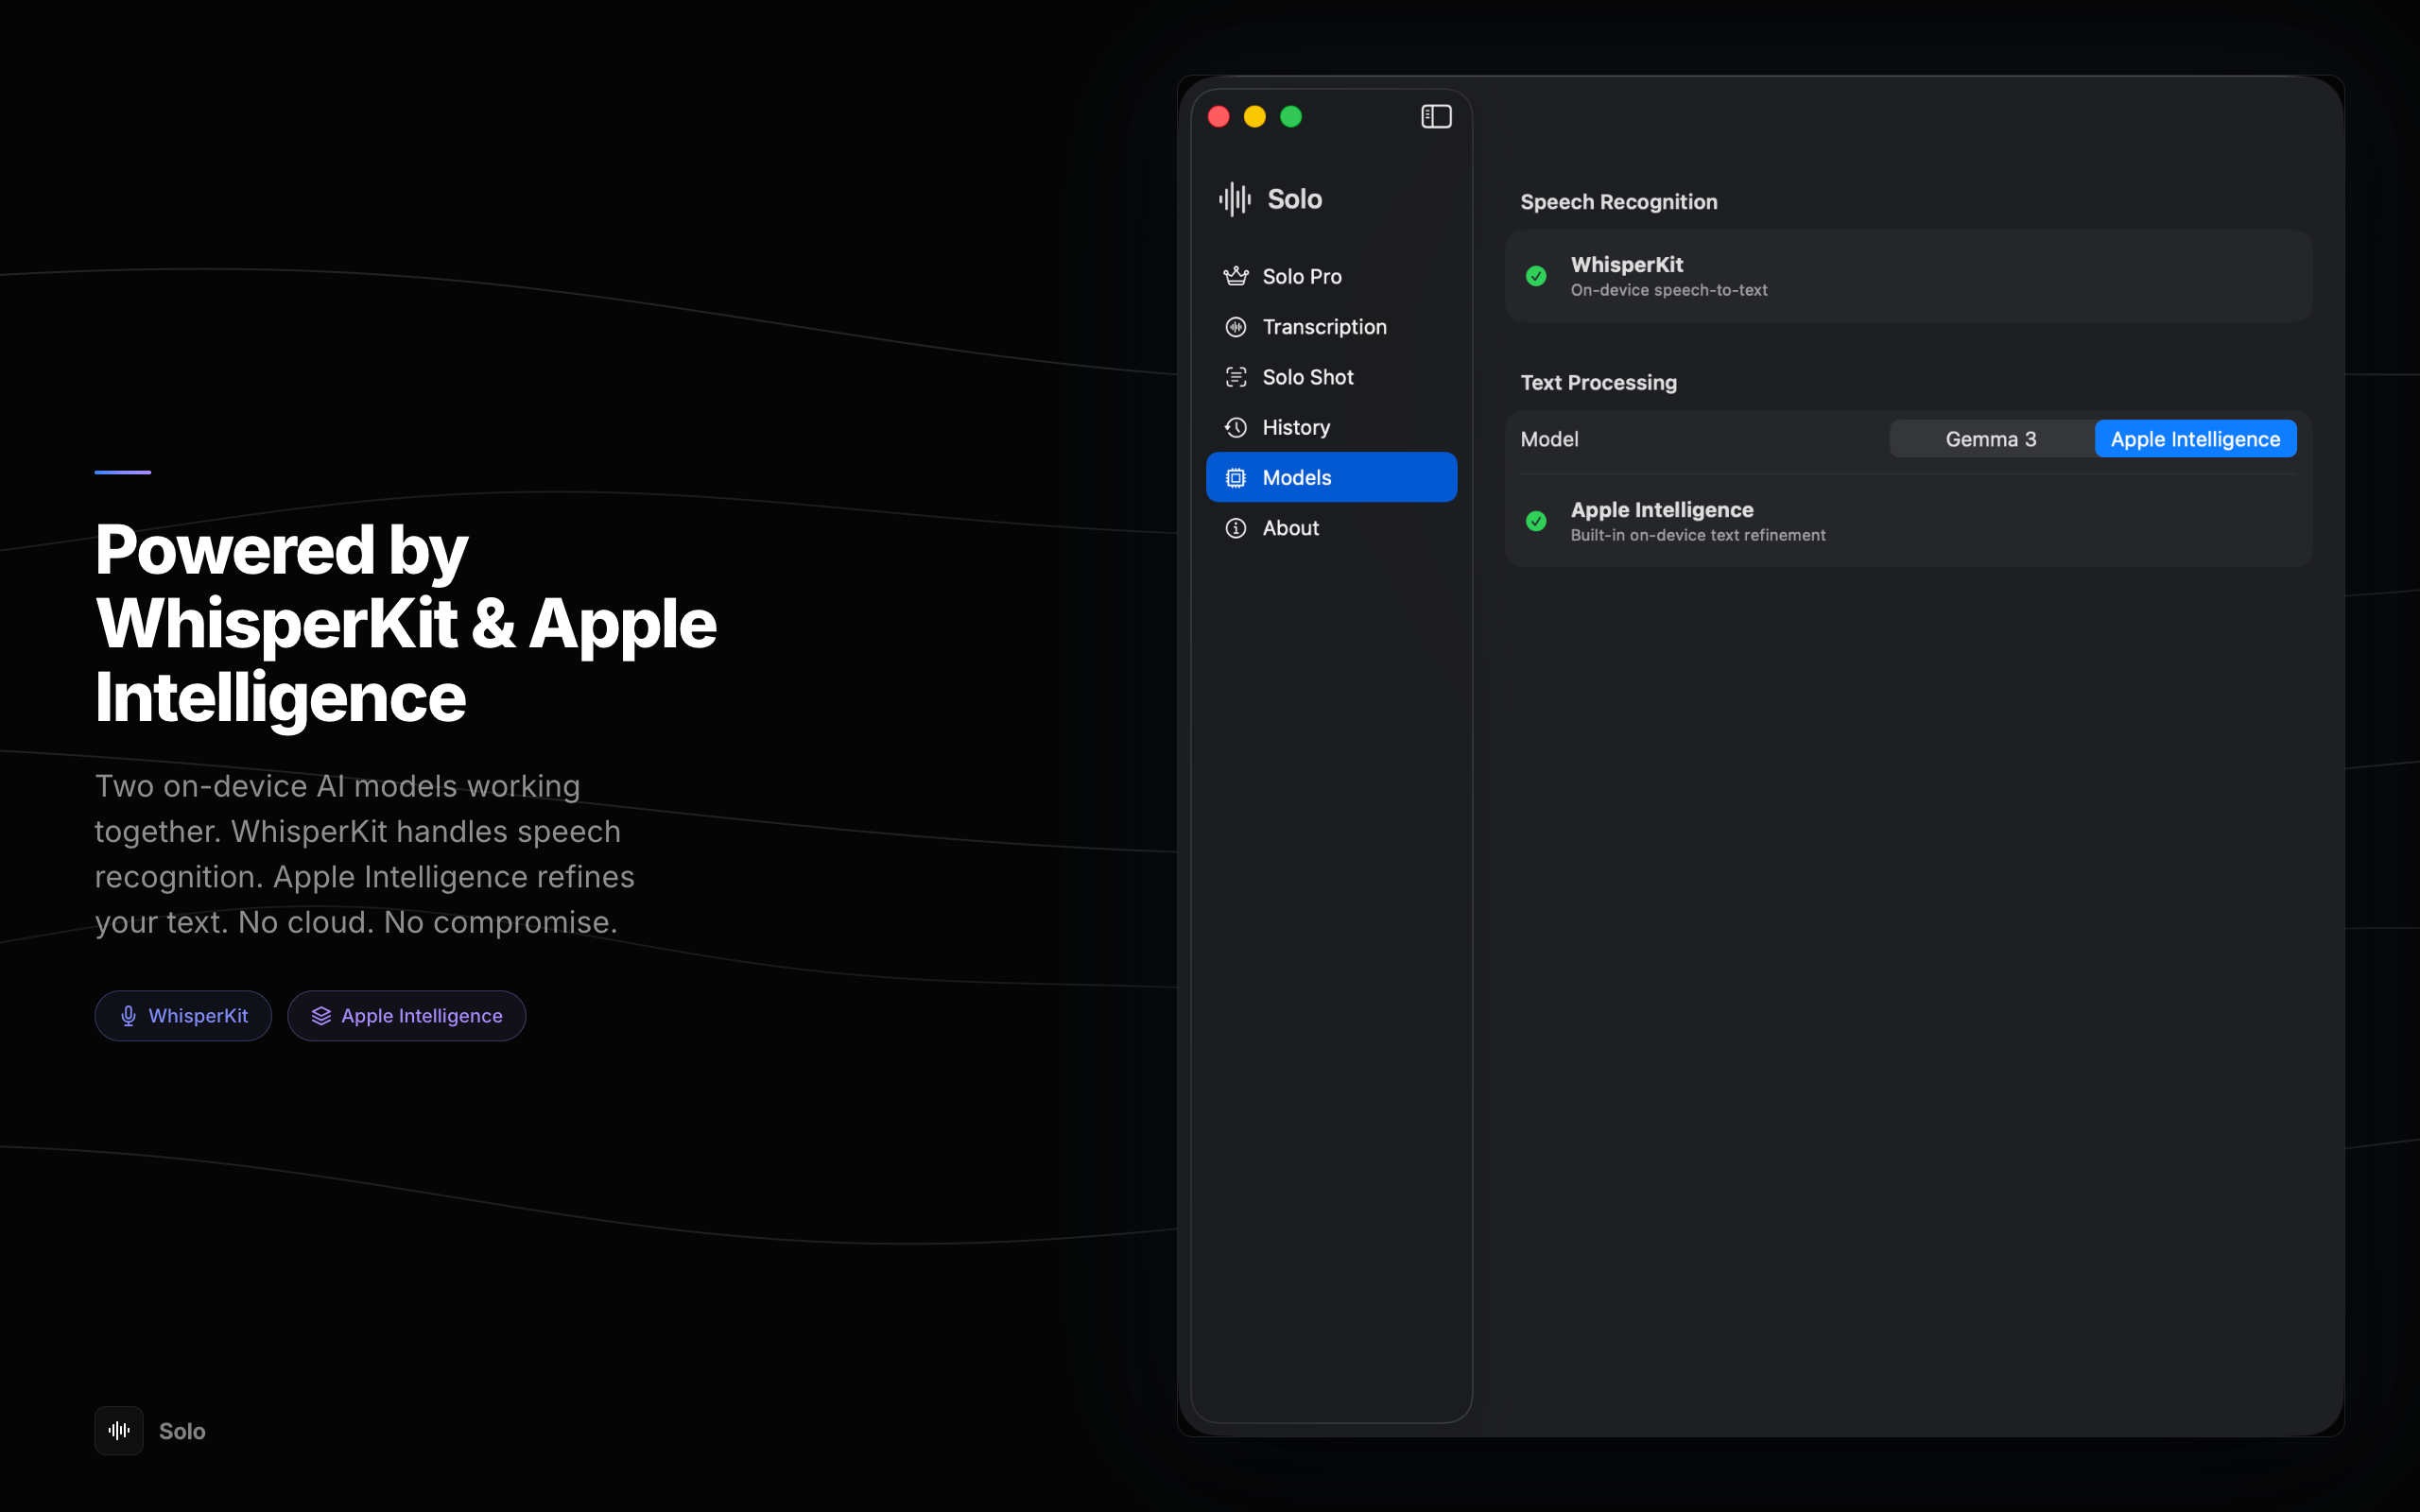This screenshot has height=1512, width=2420.
Task: Click the WhisperKit pill button
Action: coord(183,1015)
